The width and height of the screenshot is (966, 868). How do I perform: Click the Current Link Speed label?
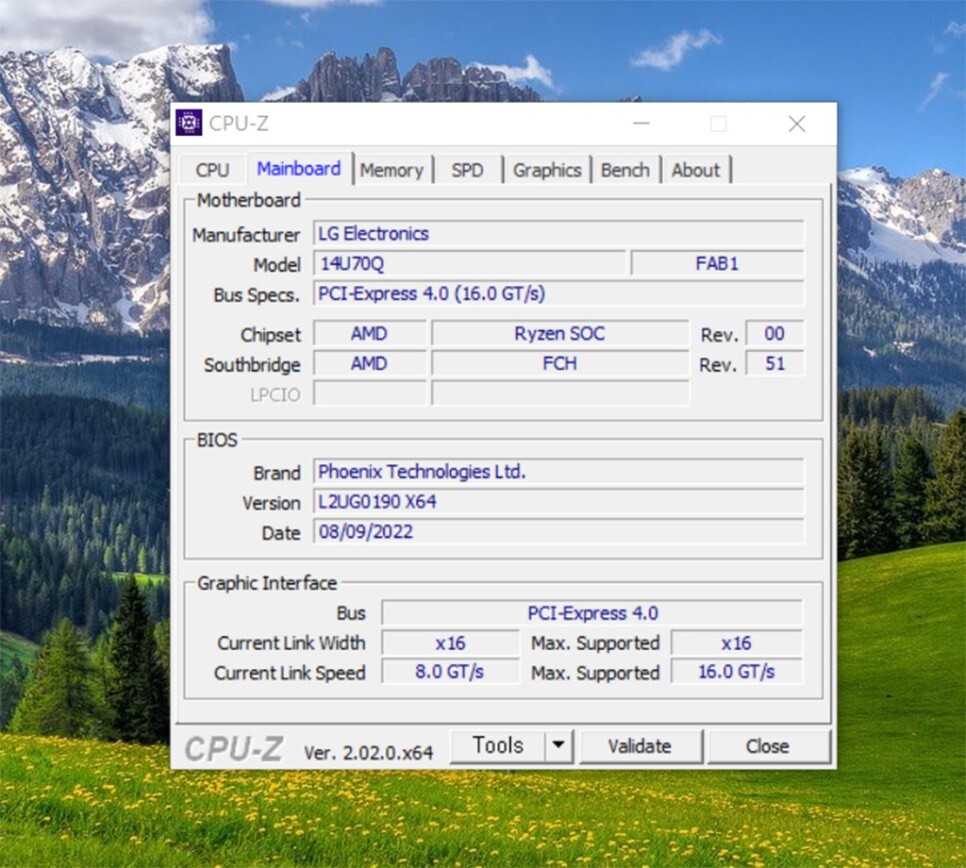290,673
